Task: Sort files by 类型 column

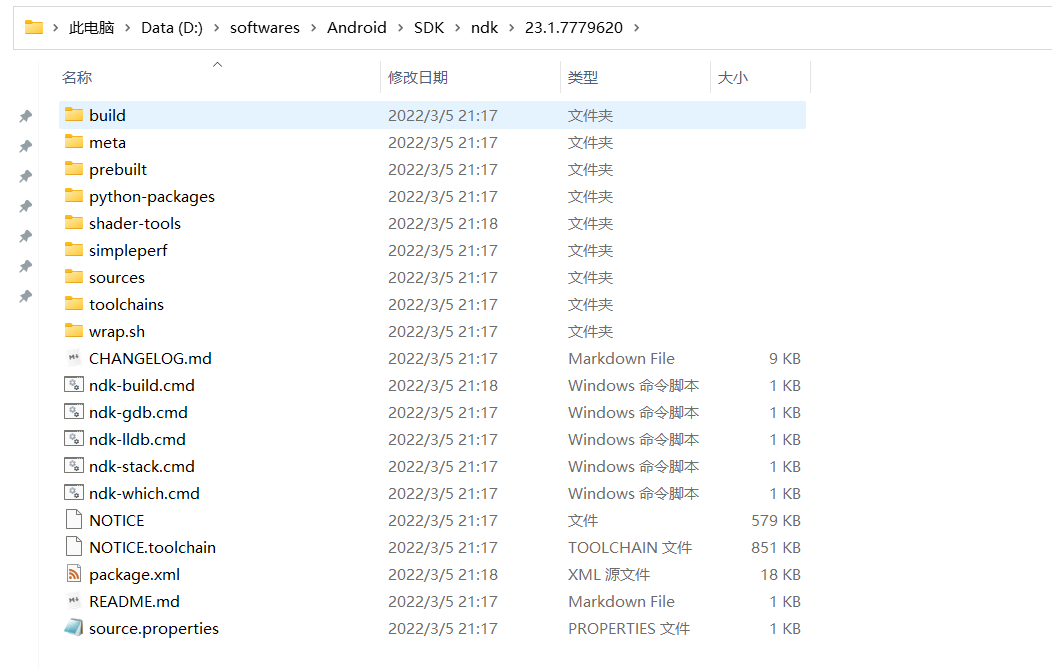Action: [x=582, y=77]
